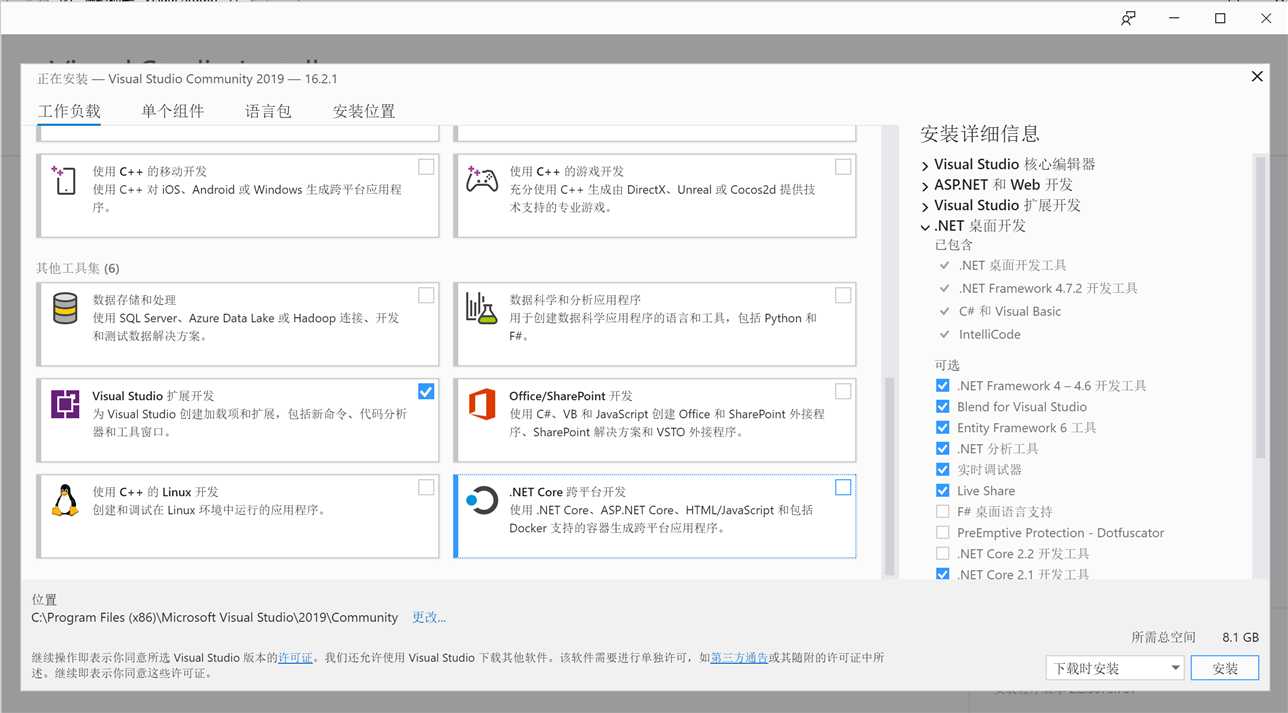Check PreEmptive Protection - Dotfuscator option
The image size is (1288, 713).
pos(942,532)
